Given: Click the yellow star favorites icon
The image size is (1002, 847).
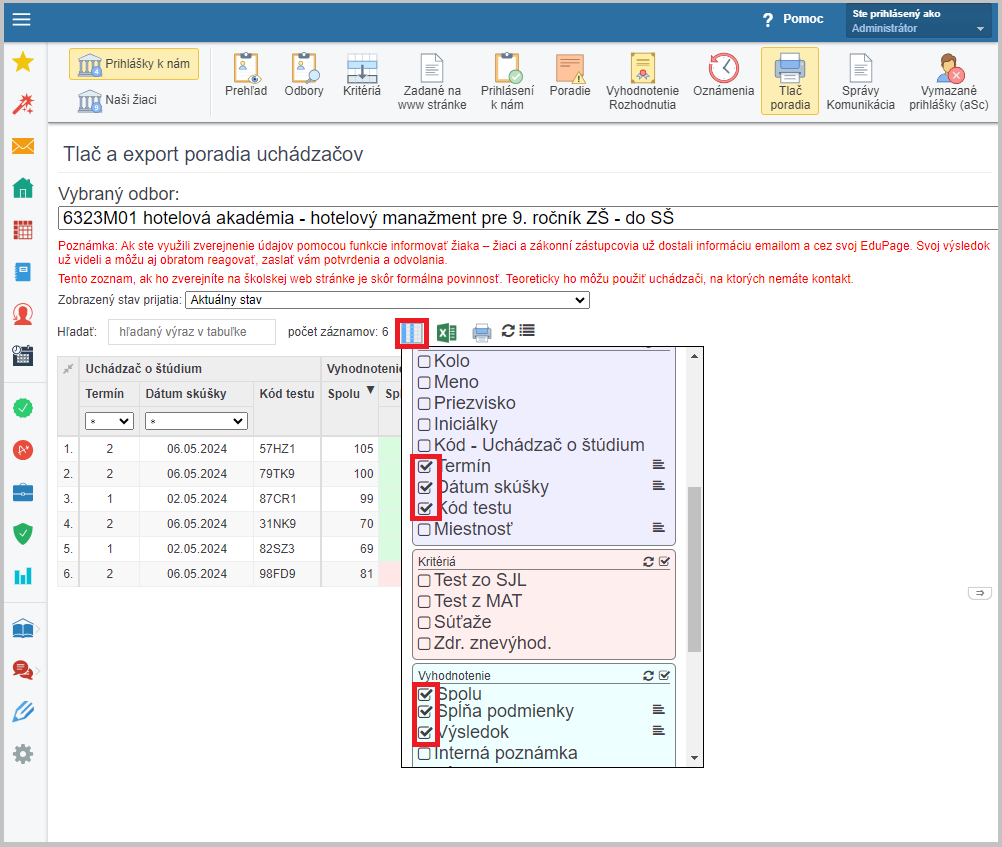Looking at the screenshot, I should (23, 62).
